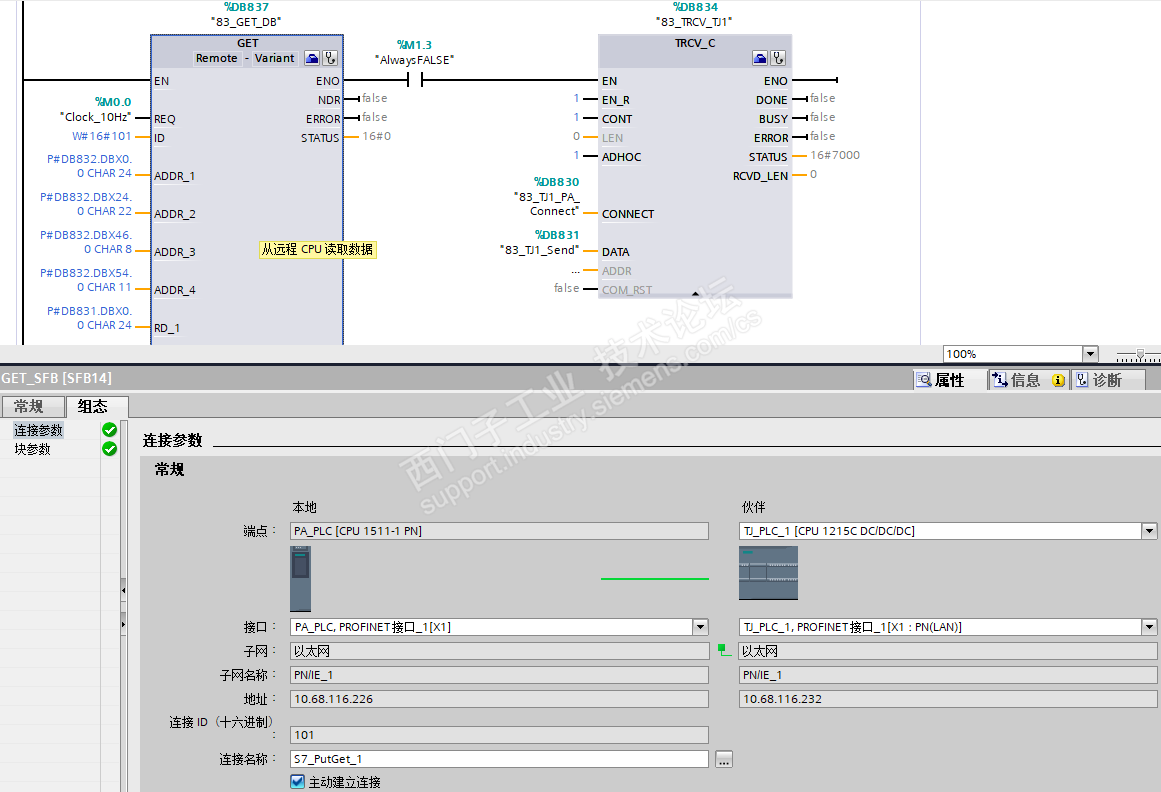Select the Clock_10Hz operand at REQ
The width and height of the screenshot is (1161, 792).
pyautogui.click(x=96, y=117)
